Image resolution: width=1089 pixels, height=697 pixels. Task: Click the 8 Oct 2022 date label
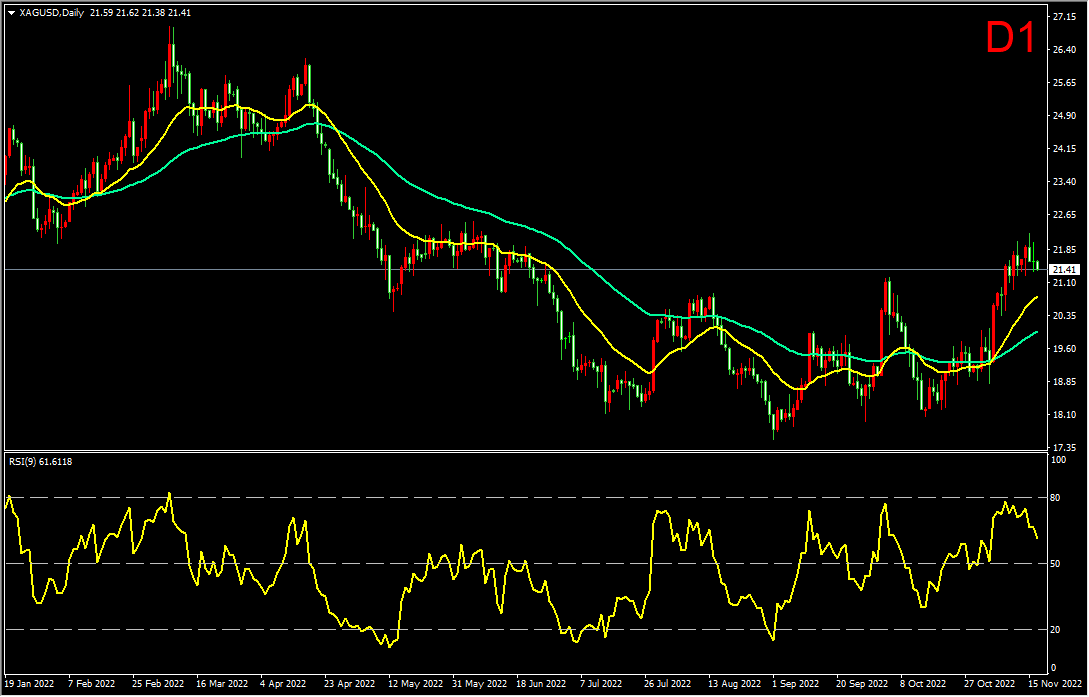[x=924, y=684]
